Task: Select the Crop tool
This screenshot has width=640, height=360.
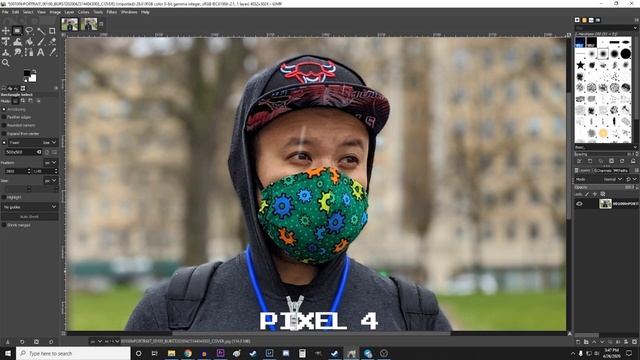Action: pyautogui.click(x=52, y=31)
